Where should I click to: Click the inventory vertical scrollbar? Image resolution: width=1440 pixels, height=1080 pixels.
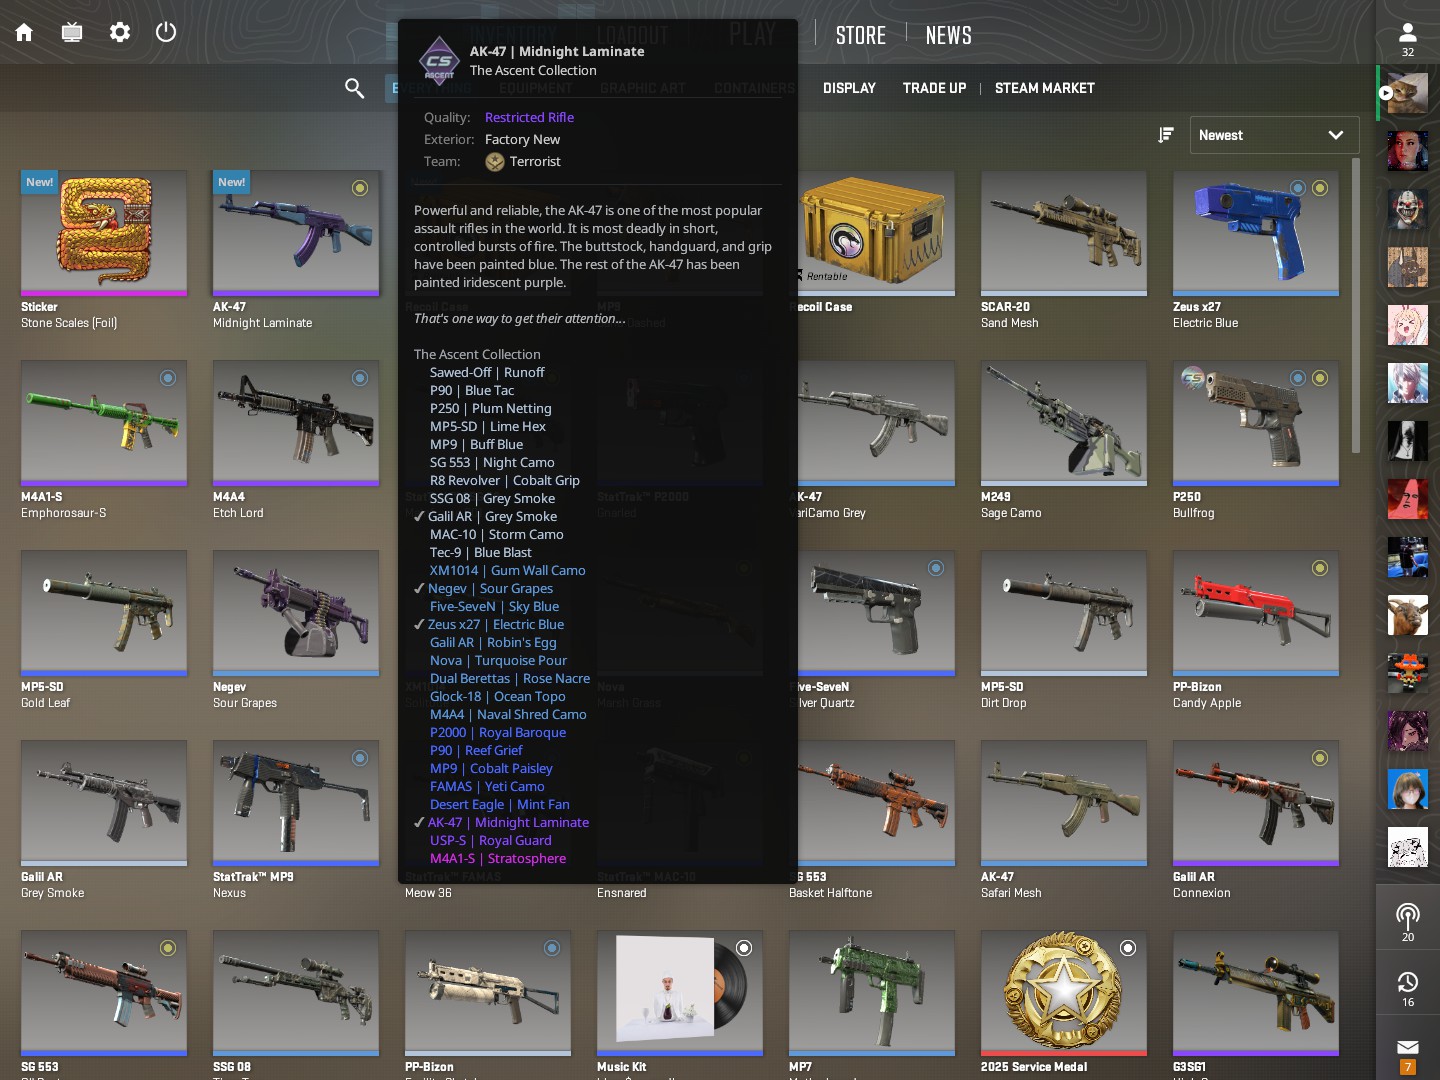pos(1356,305)
